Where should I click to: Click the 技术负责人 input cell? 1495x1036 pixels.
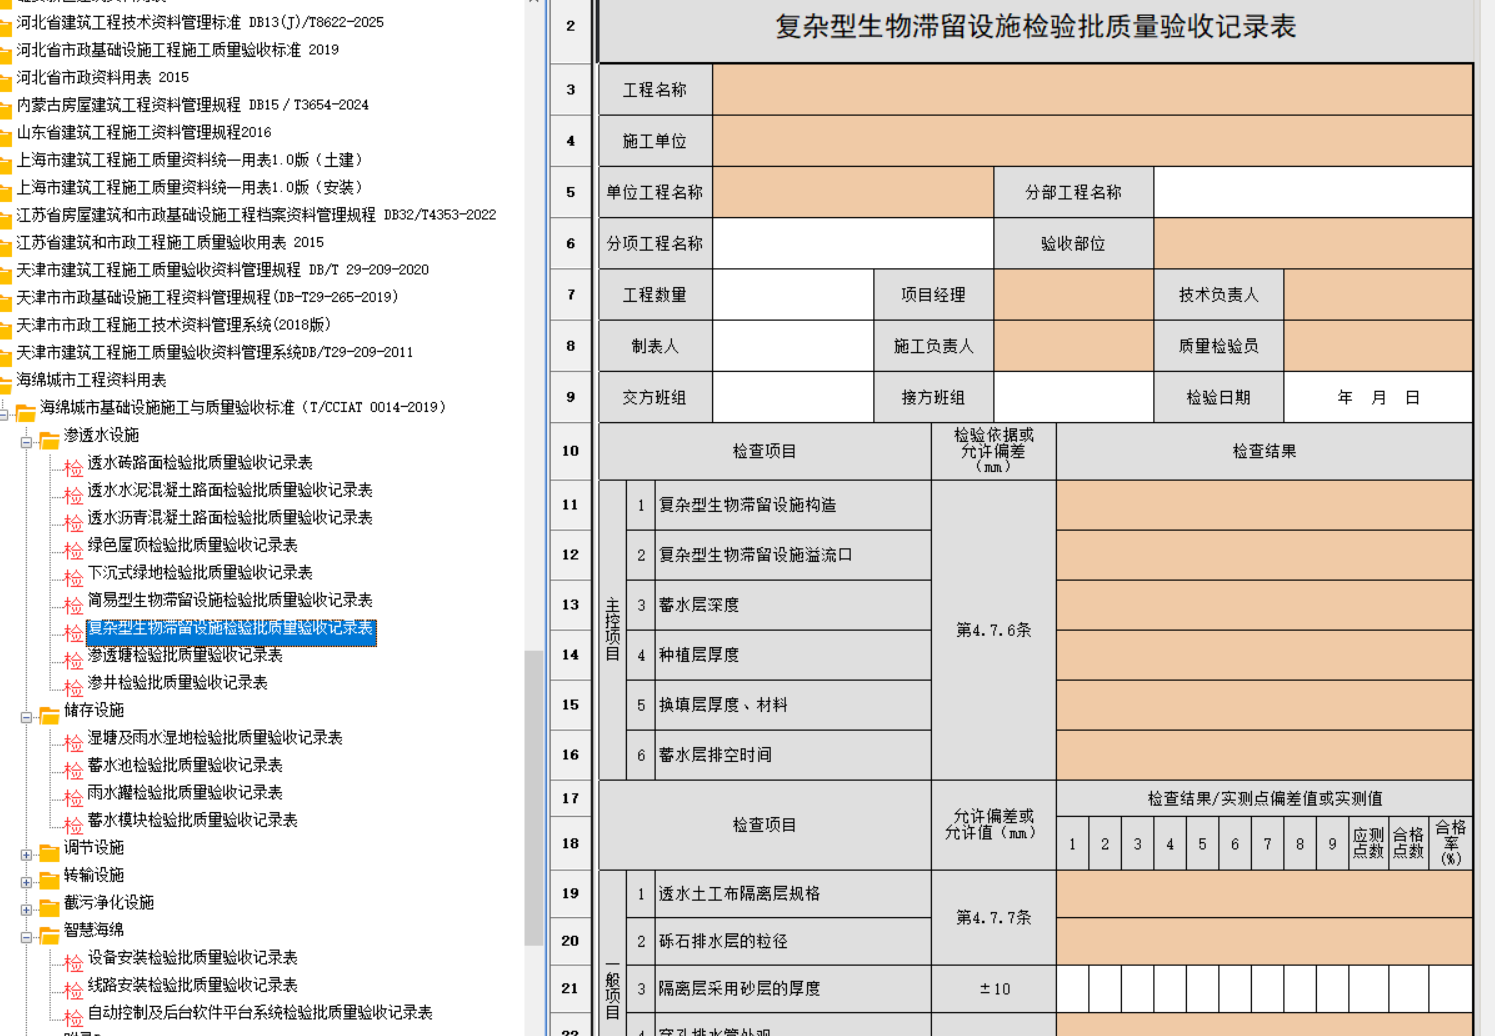[1378, 295]
